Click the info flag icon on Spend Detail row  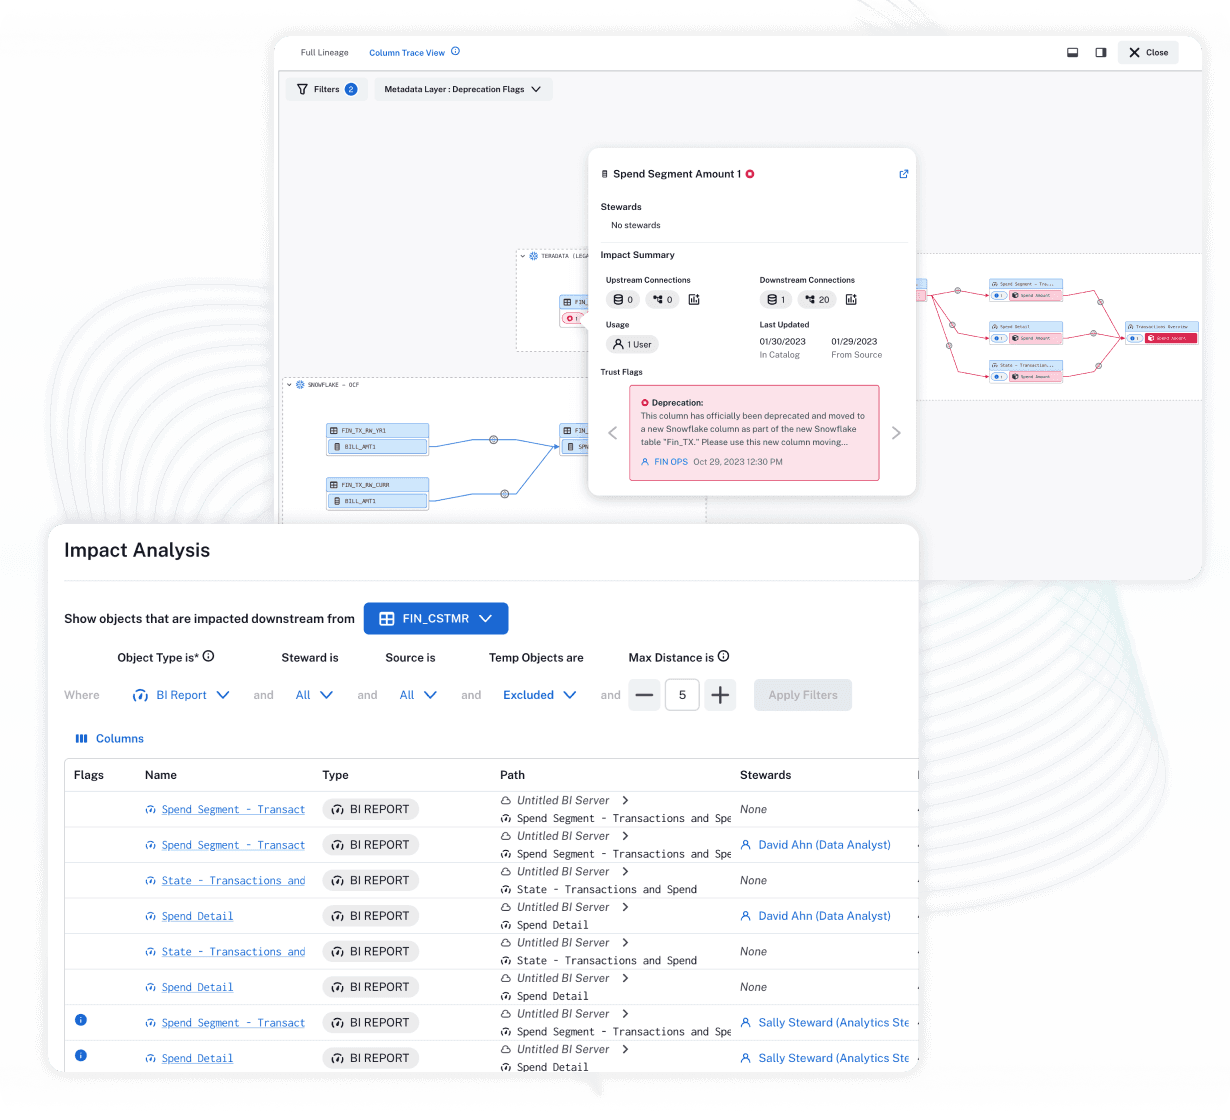[80, 1055]
